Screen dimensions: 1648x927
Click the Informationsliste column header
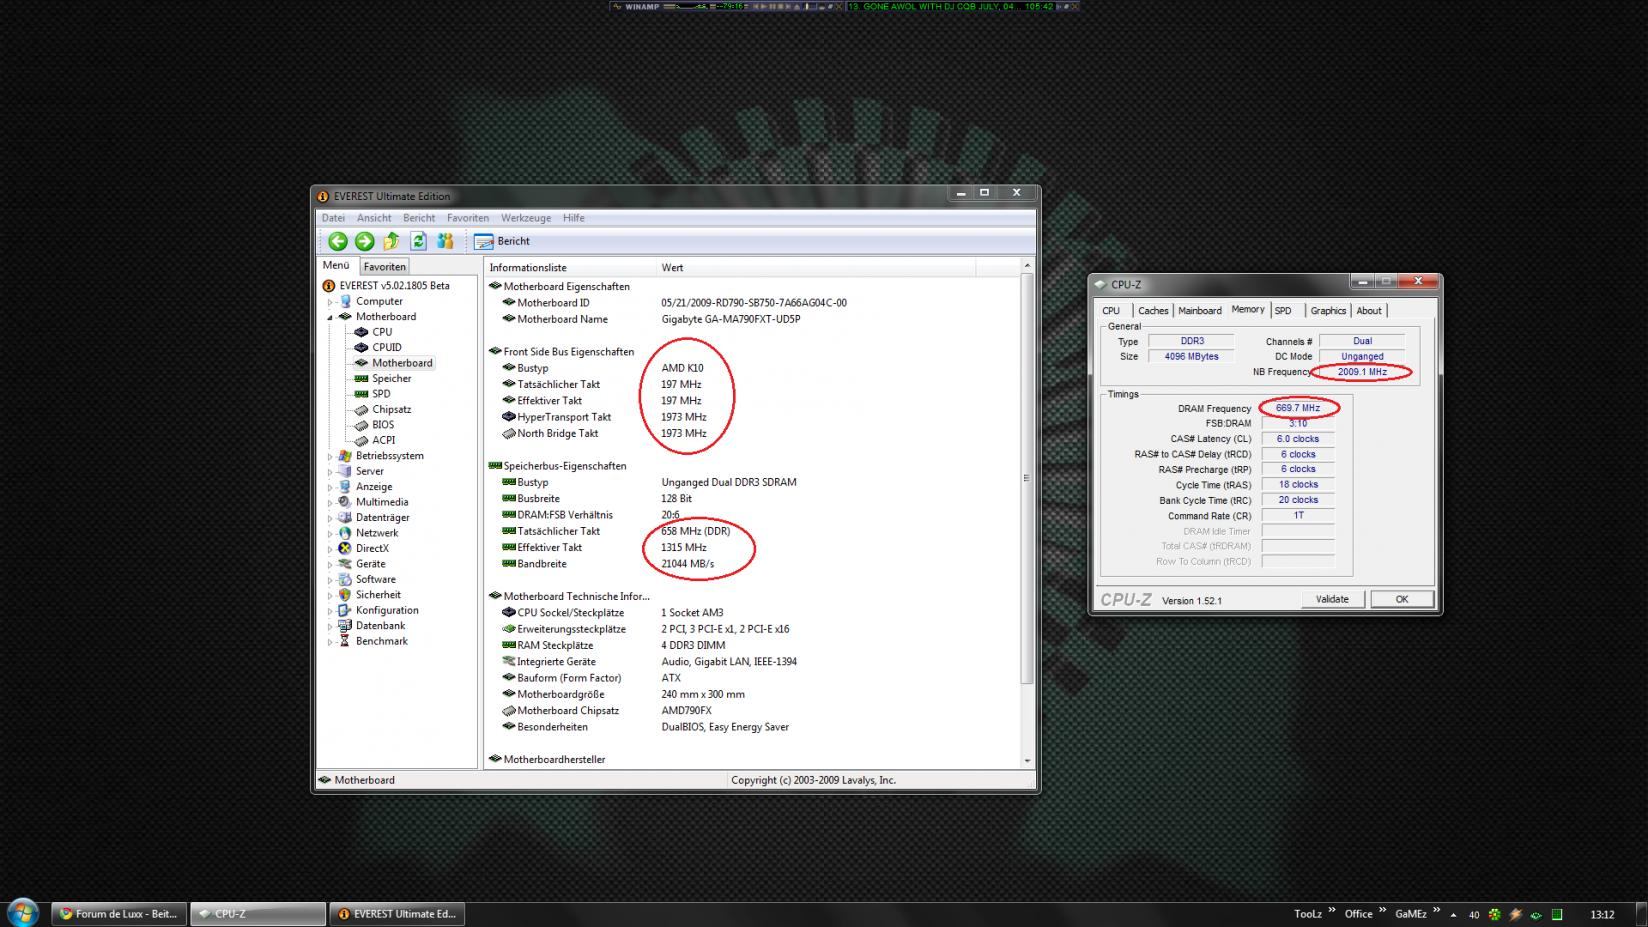570,268
